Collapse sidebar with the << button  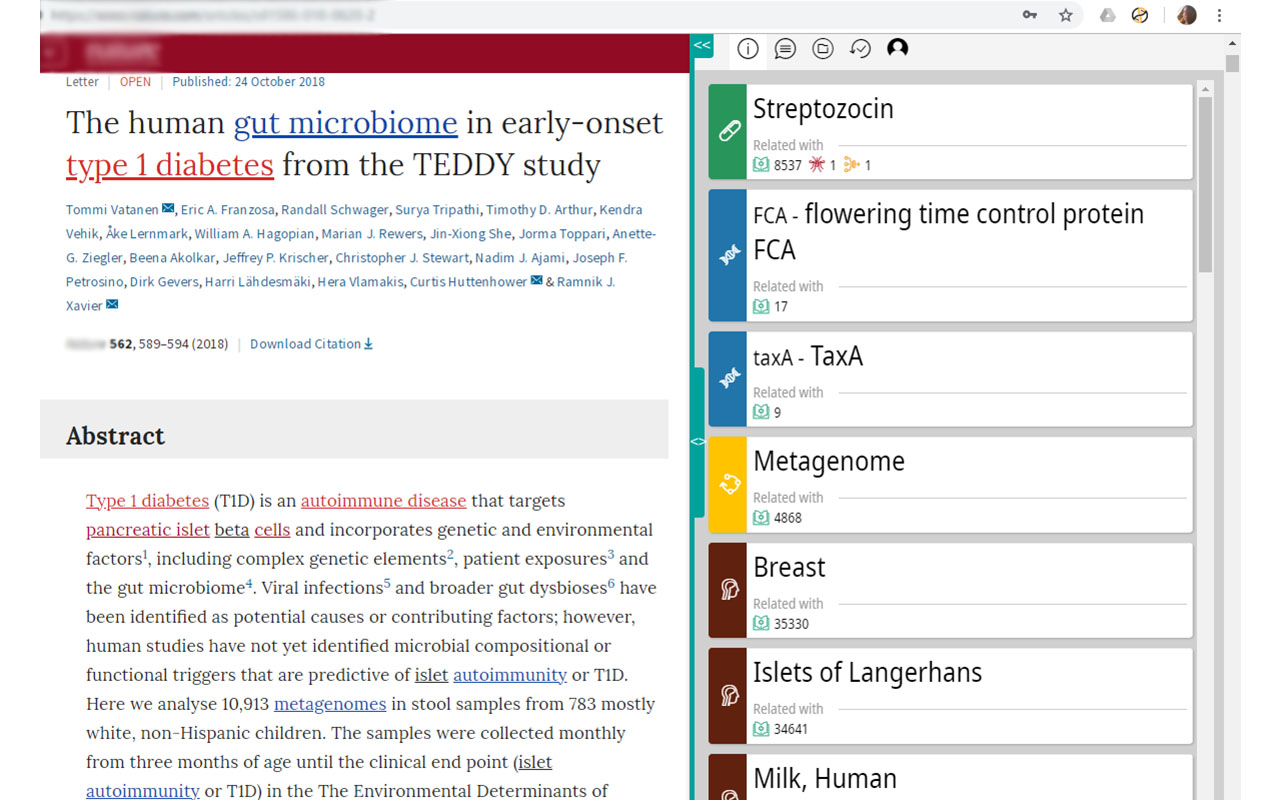[702, 45]
